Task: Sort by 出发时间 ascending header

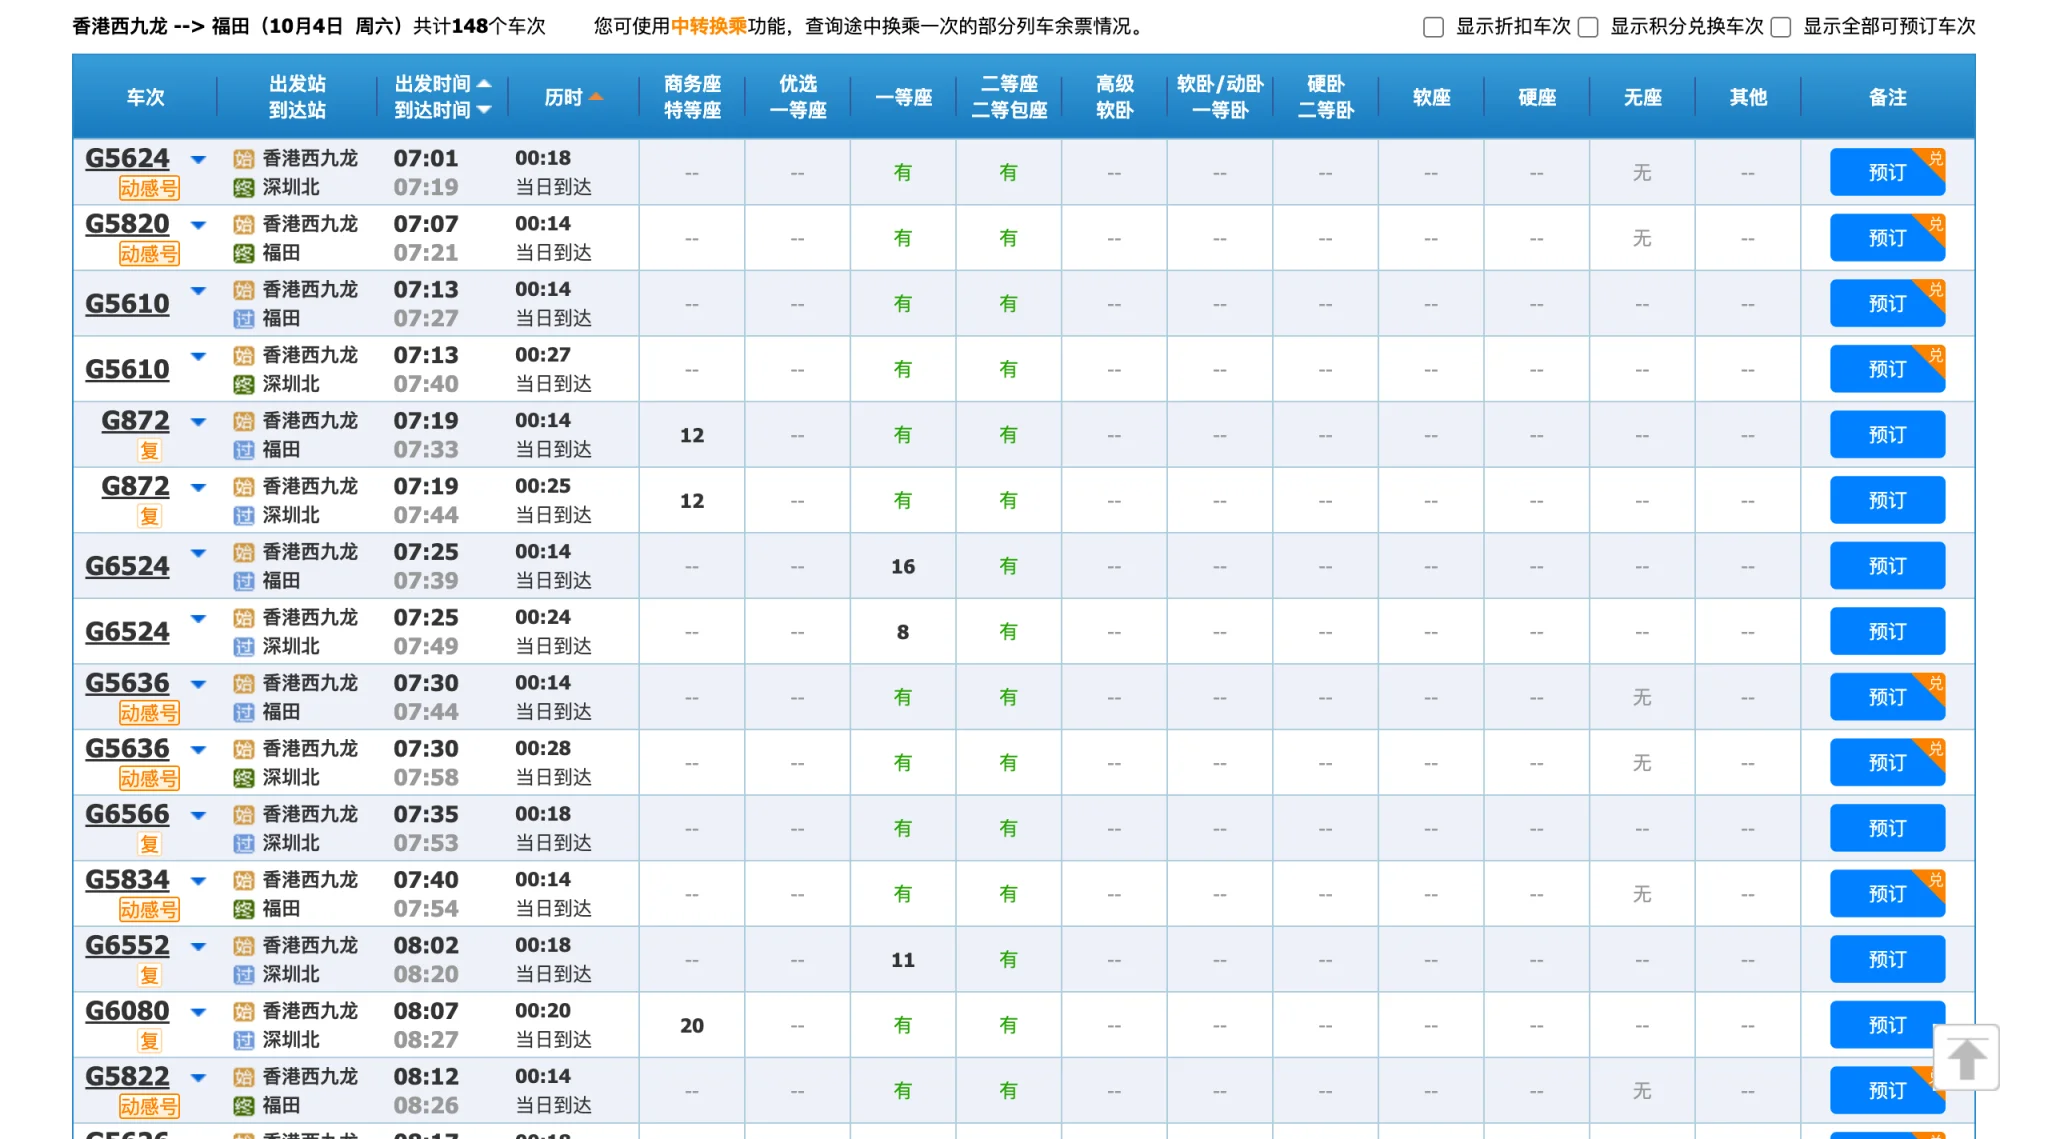Action: click(442, 84)
